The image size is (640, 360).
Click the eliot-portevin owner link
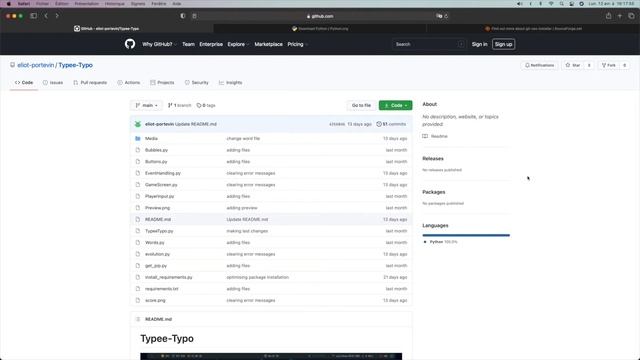36,65
